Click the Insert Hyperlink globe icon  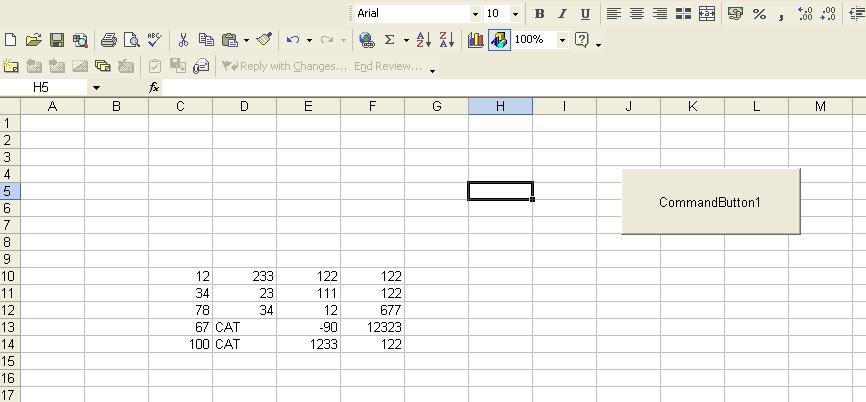pyautogui.click(x=366, y=40)
